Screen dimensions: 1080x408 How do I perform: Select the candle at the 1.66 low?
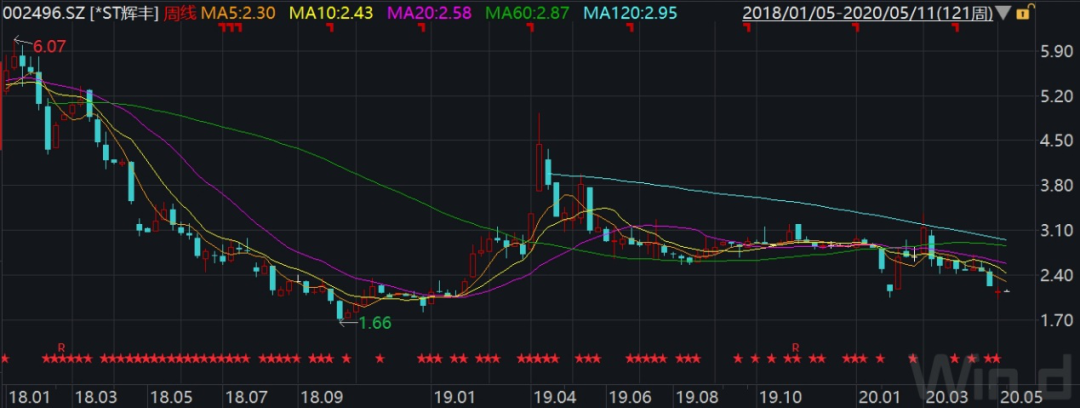pos(340,310)
